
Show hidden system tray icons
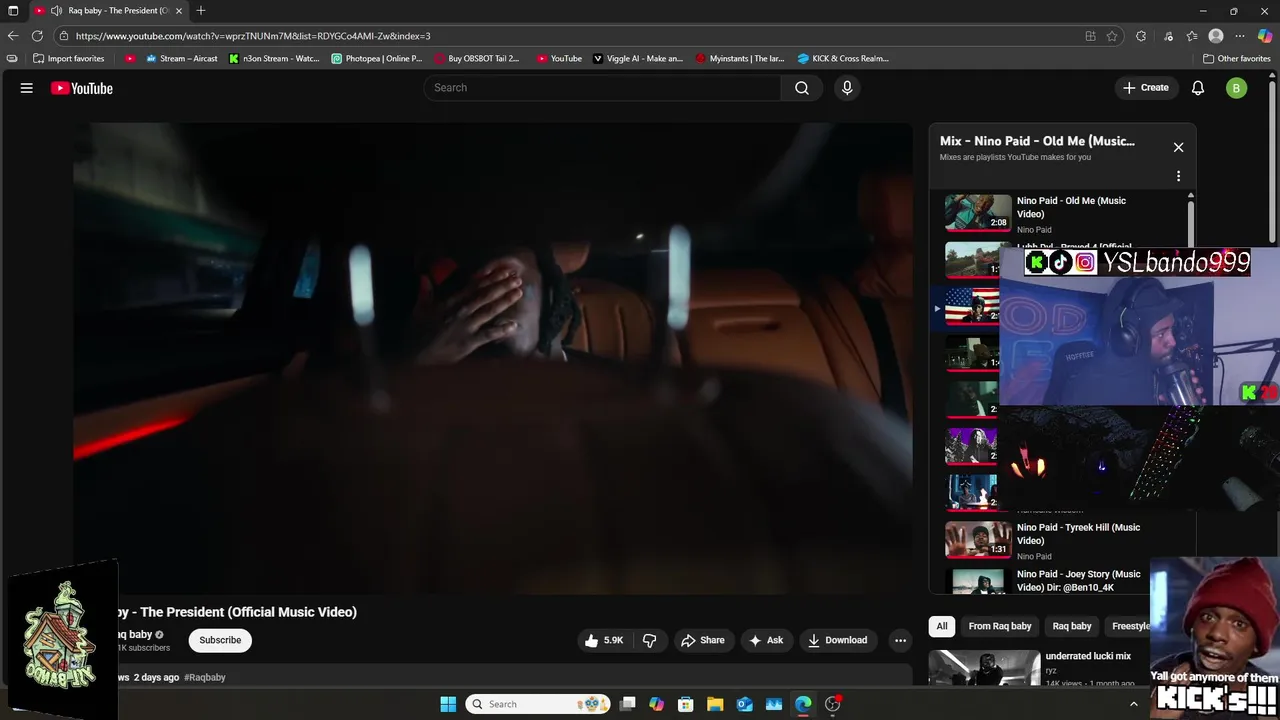(x=1133, y=704)
